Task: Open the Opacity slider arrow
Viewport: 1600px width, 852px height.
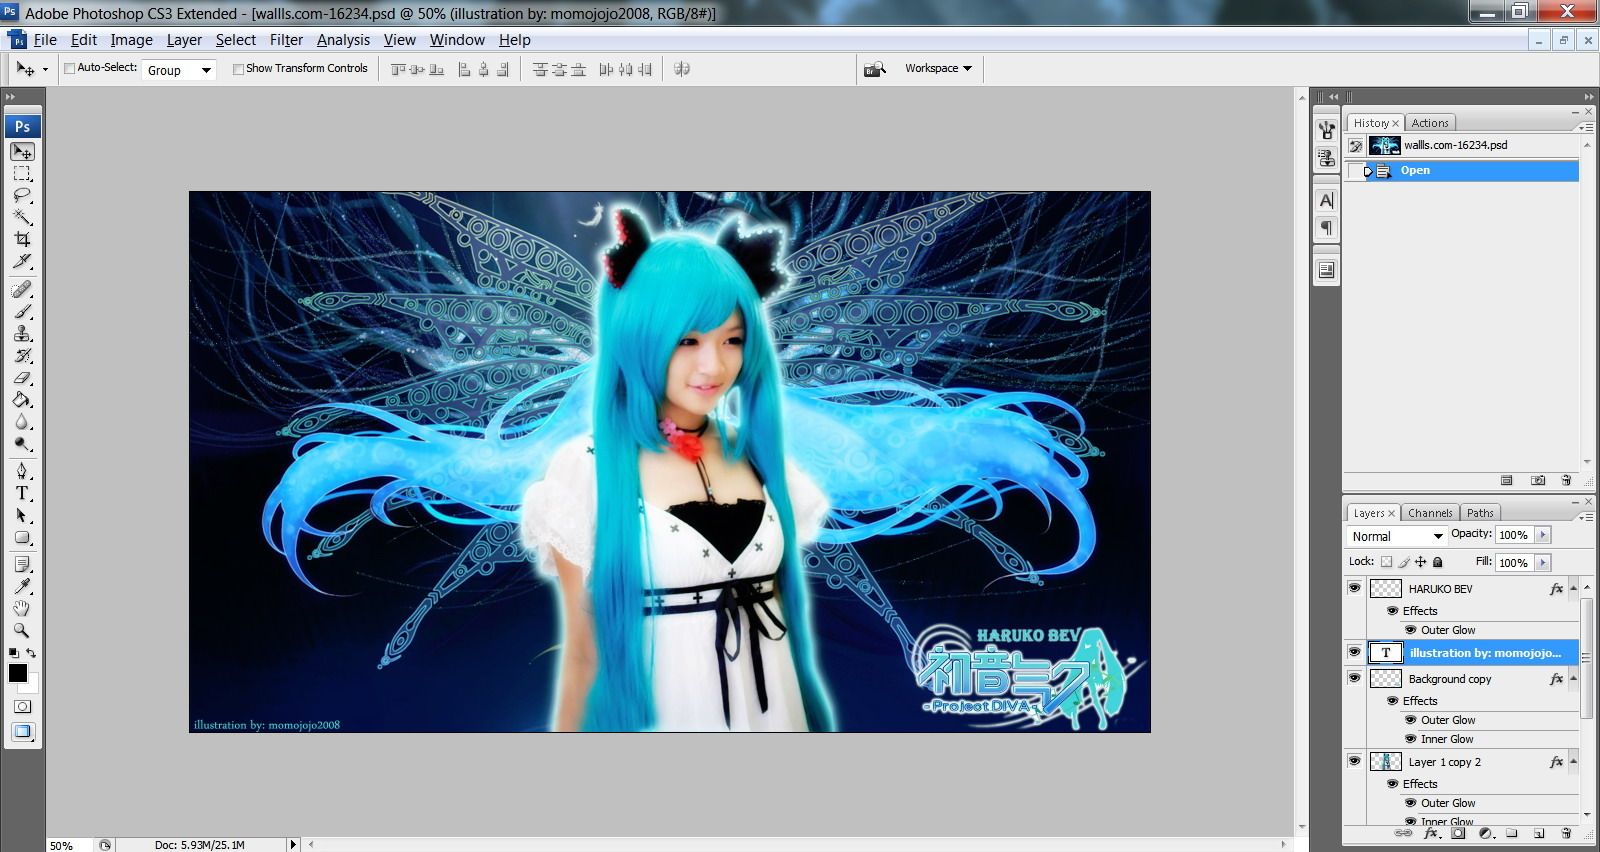Action: click(1543, 535)
